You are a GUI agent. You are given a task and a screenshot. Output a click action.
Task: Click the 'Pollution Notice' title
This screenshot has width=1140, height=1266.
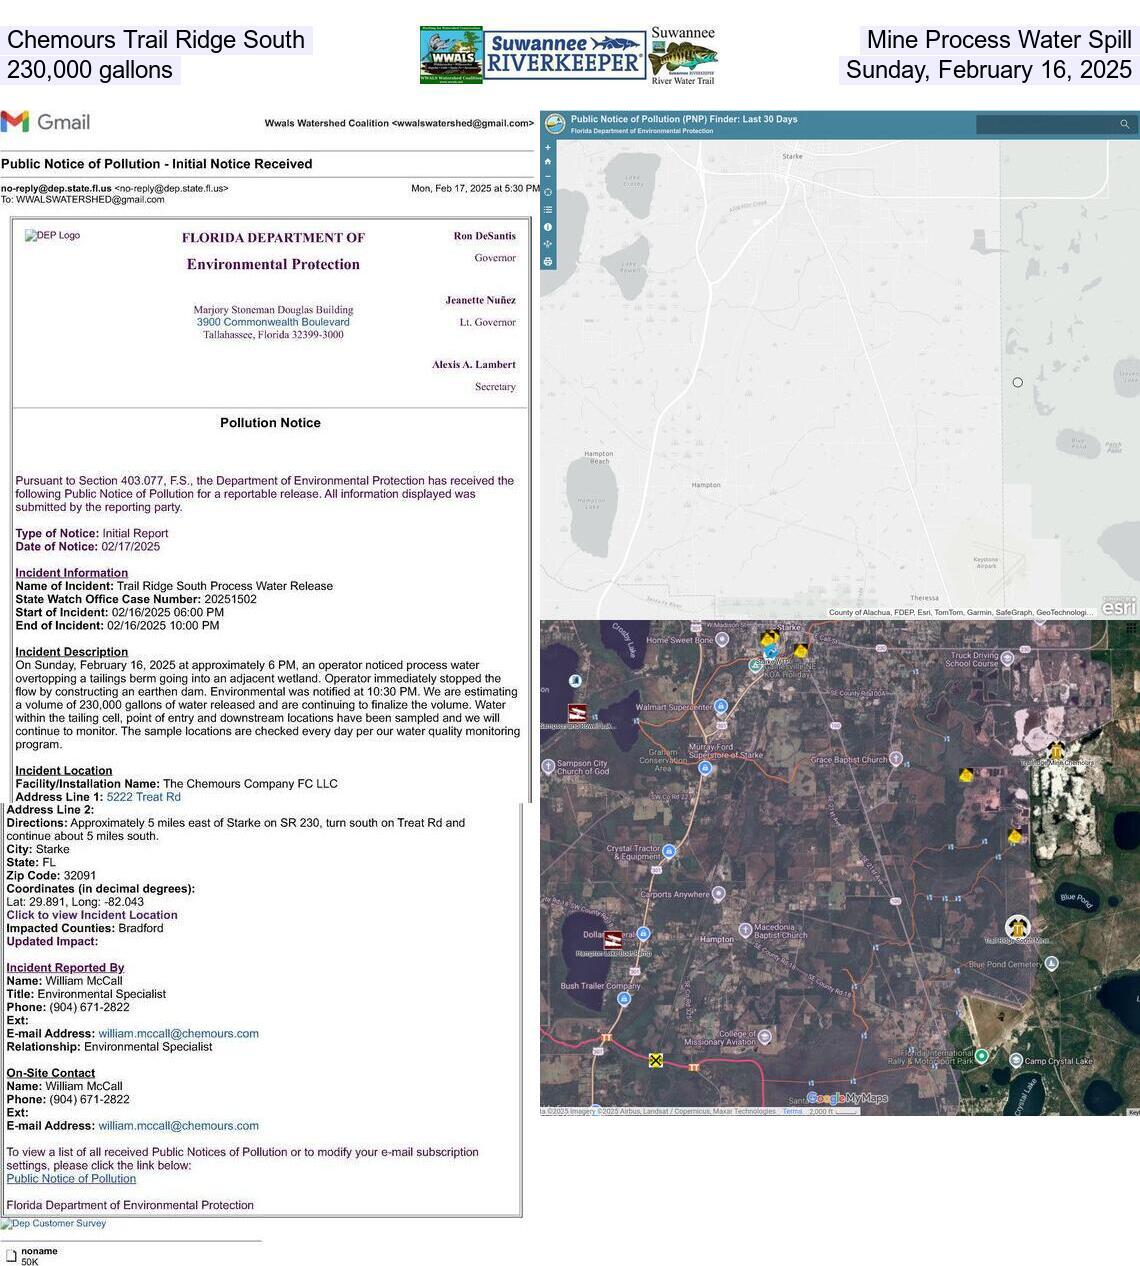[270, 423]
